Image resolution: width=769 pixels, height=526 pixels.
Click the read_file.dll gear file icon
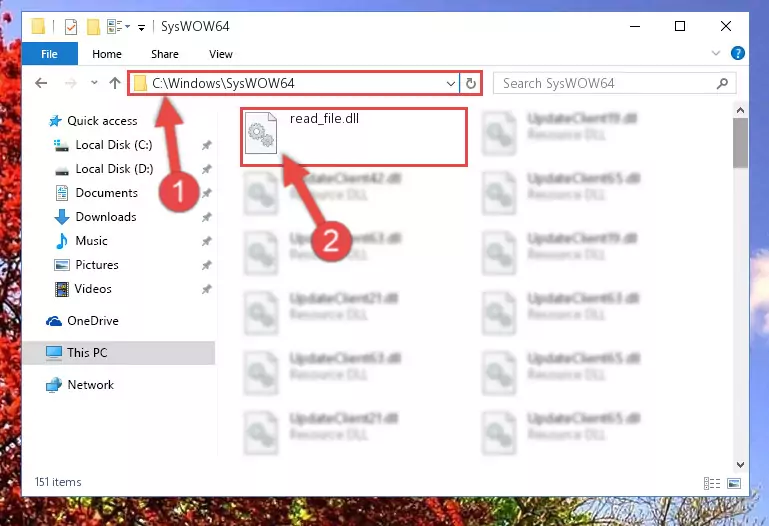coord(260,133)
